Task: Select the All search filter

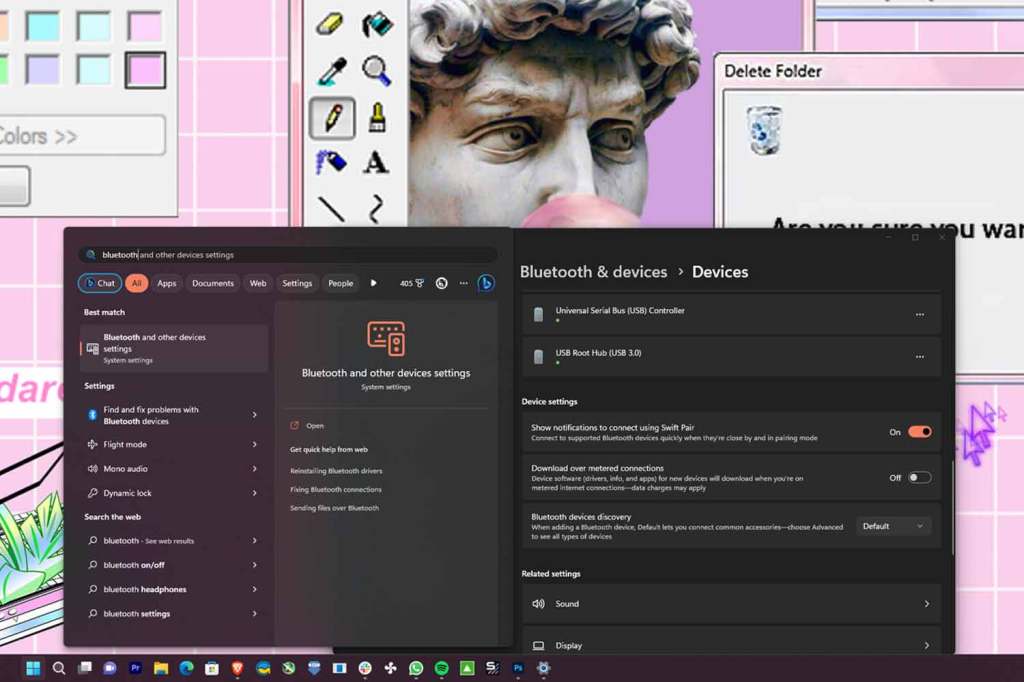Action: click(136, 283)
